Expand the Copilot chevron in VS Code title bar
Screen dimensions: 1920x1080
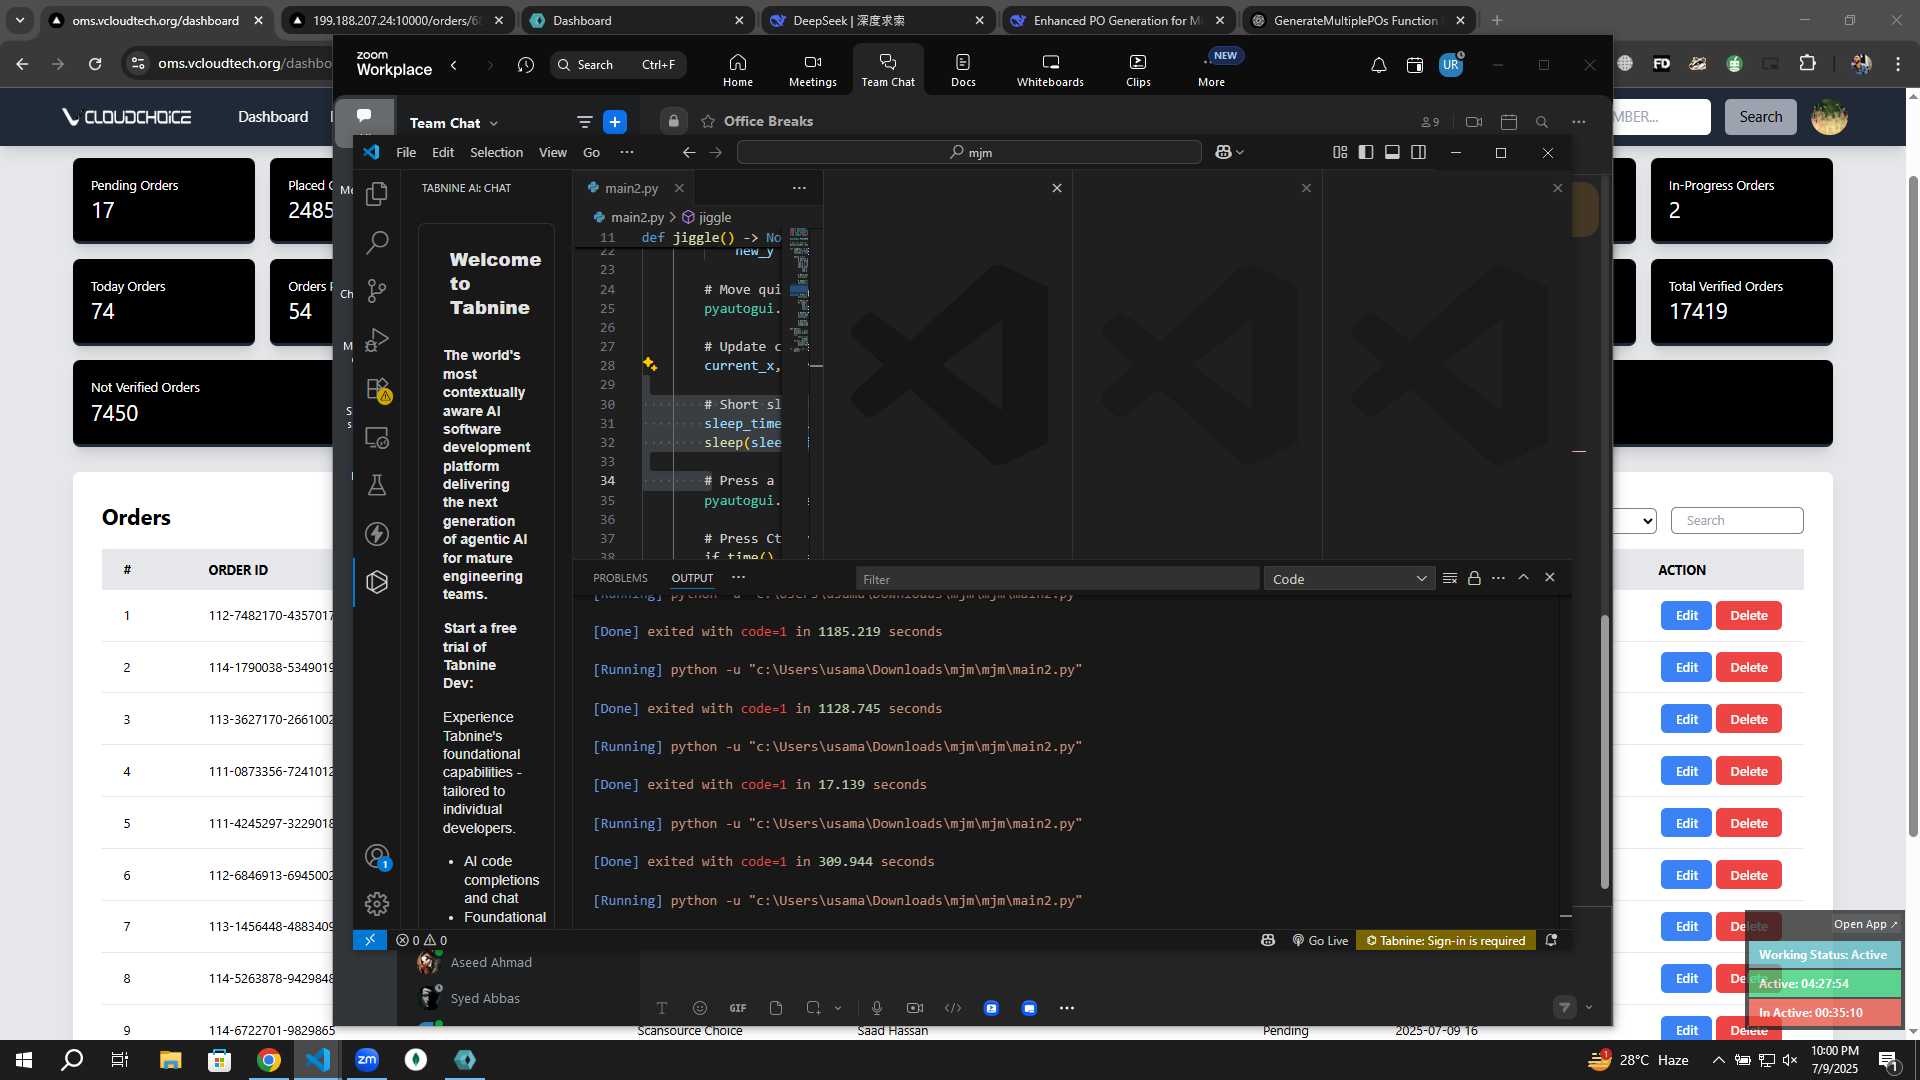click(1240, 152)
